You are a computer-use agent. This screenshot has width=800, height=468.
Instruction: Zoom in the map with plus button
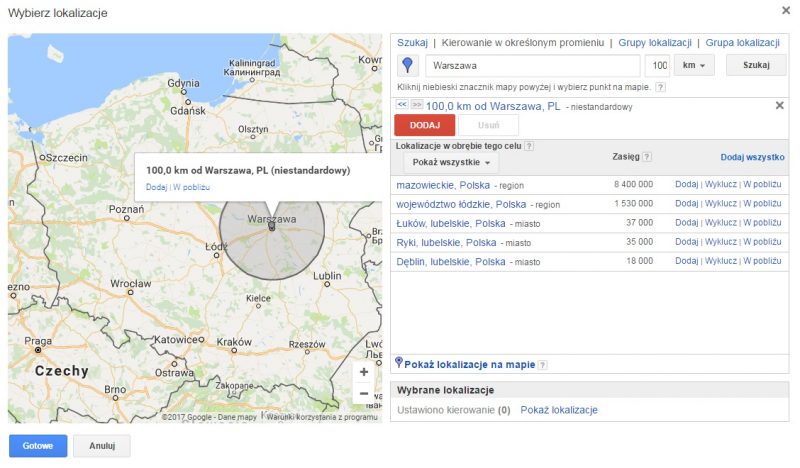point(364,372)
